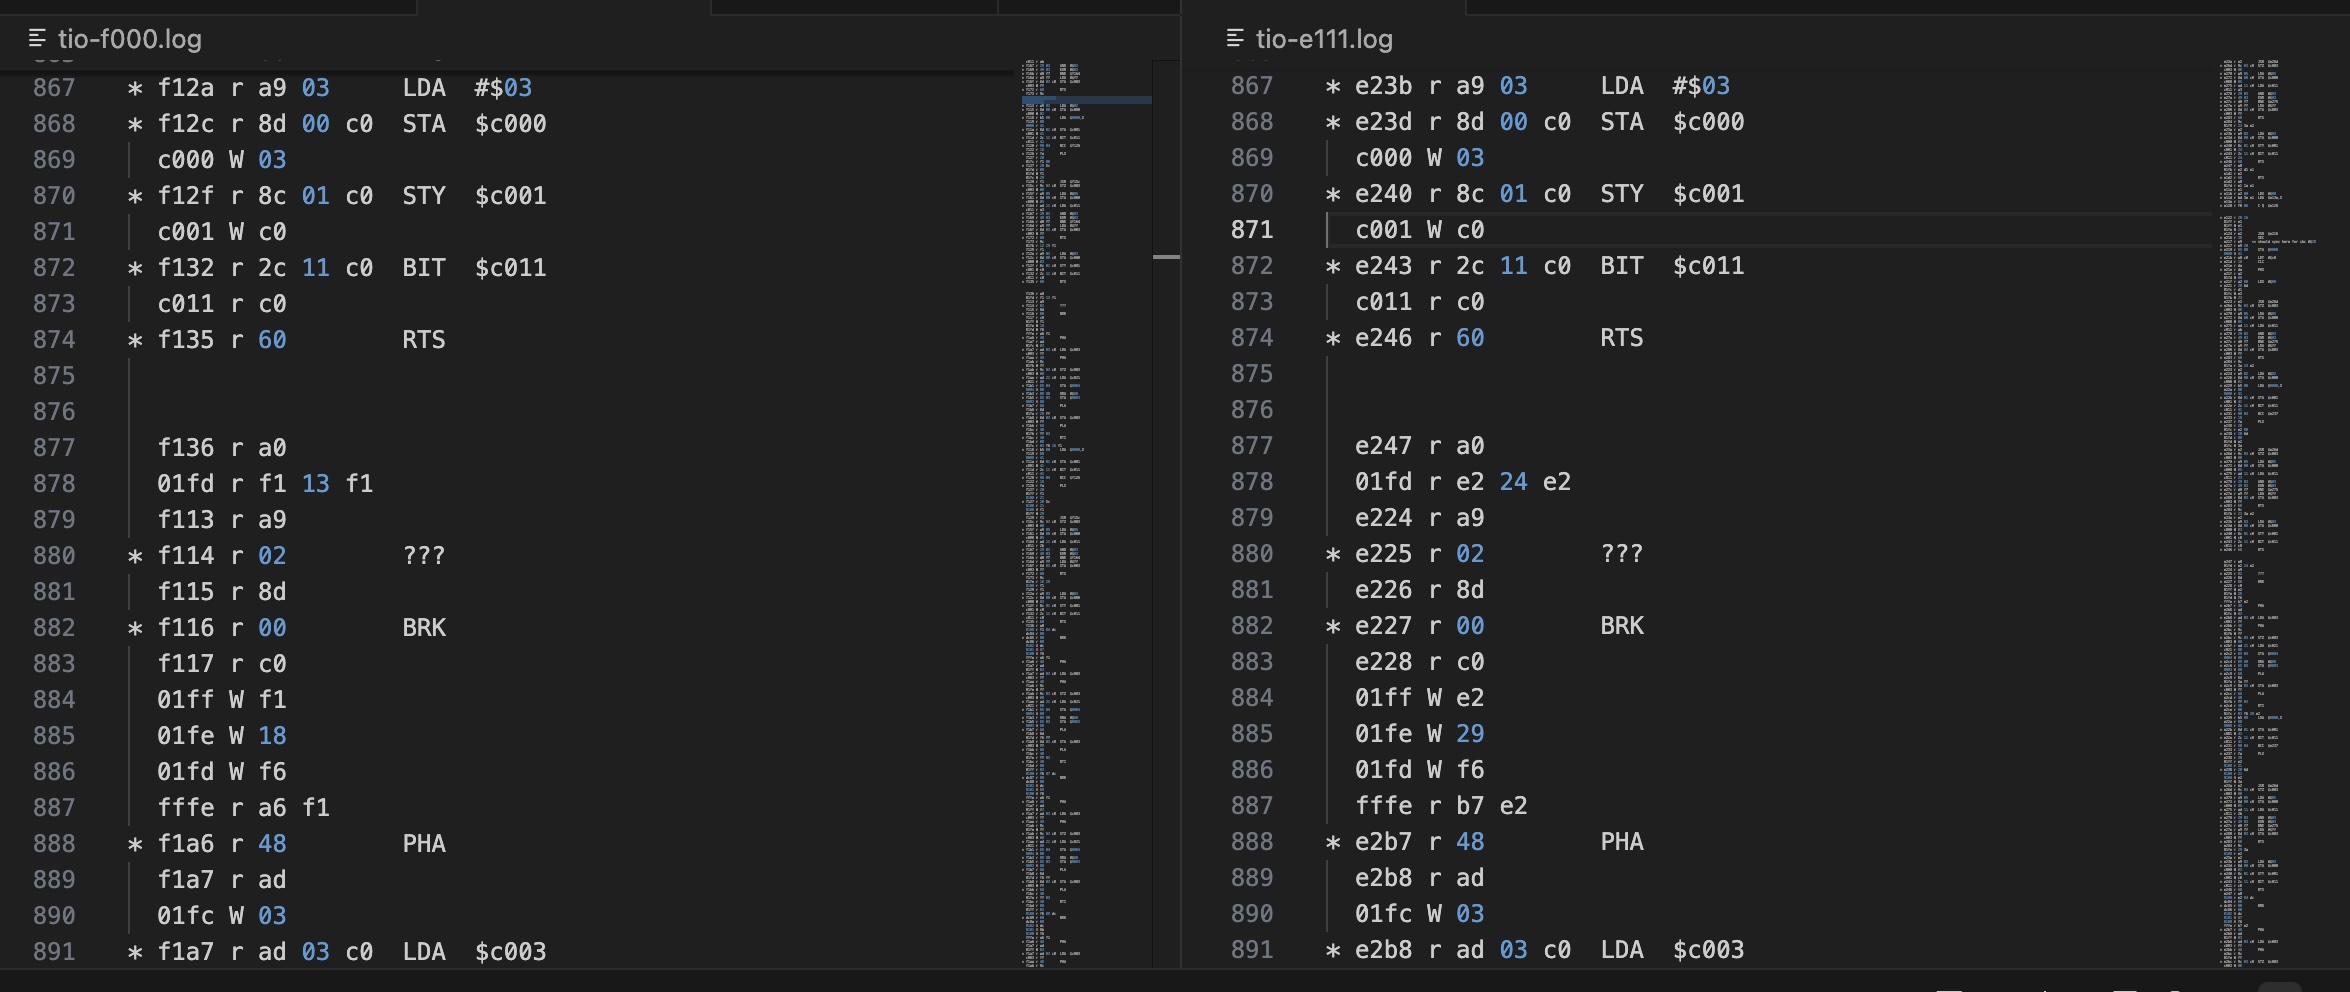Place cursor on BRK in tio-e111.log
This screenshot has width=2350, height=992.
pos(1621,626)
